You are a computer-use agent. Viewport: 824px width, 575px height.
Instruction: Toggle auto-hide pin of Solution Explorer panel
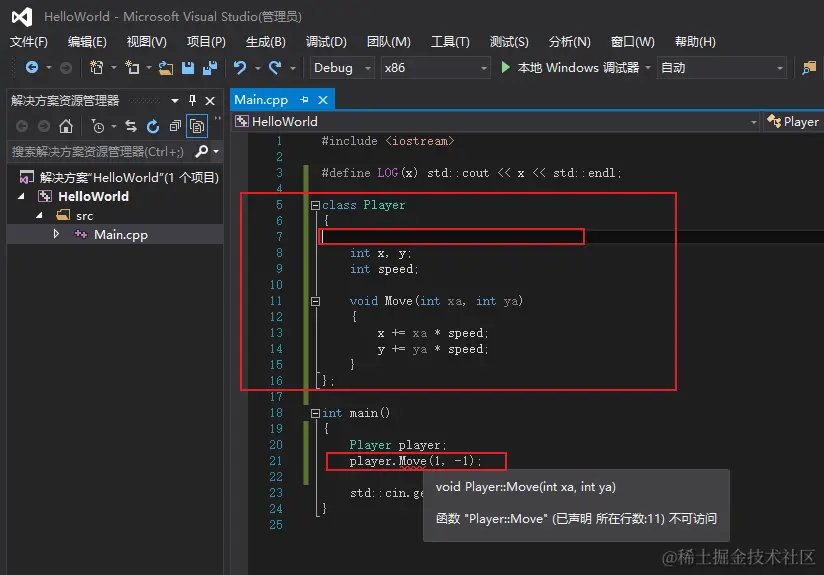pos(192,101)
